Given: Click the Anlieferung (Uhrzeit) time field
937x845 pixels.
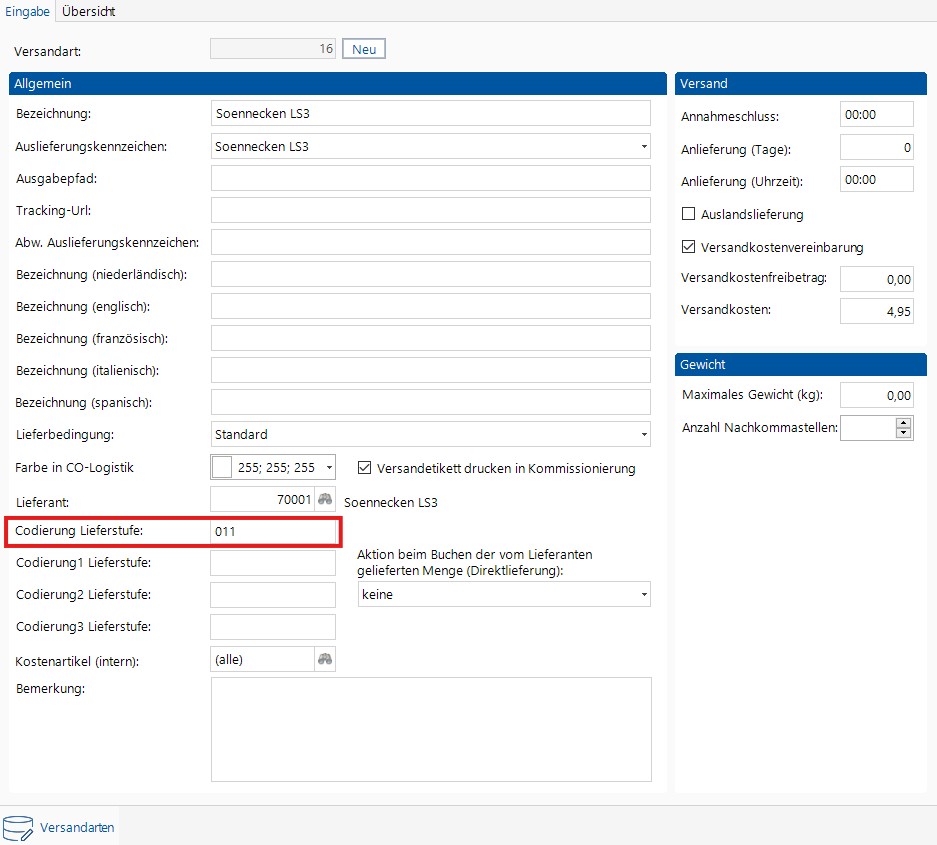Looking at the screenshot, I should coord(877,179).
